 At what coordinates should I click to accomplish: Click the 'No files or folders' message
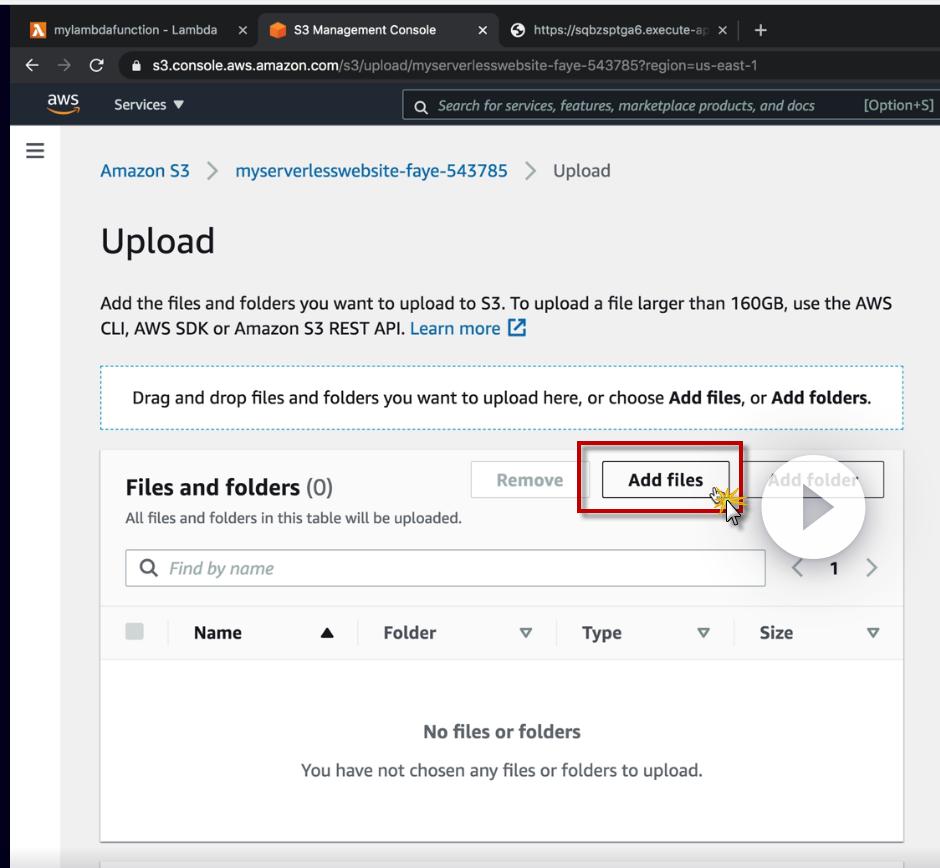click(x=502, y=731)
